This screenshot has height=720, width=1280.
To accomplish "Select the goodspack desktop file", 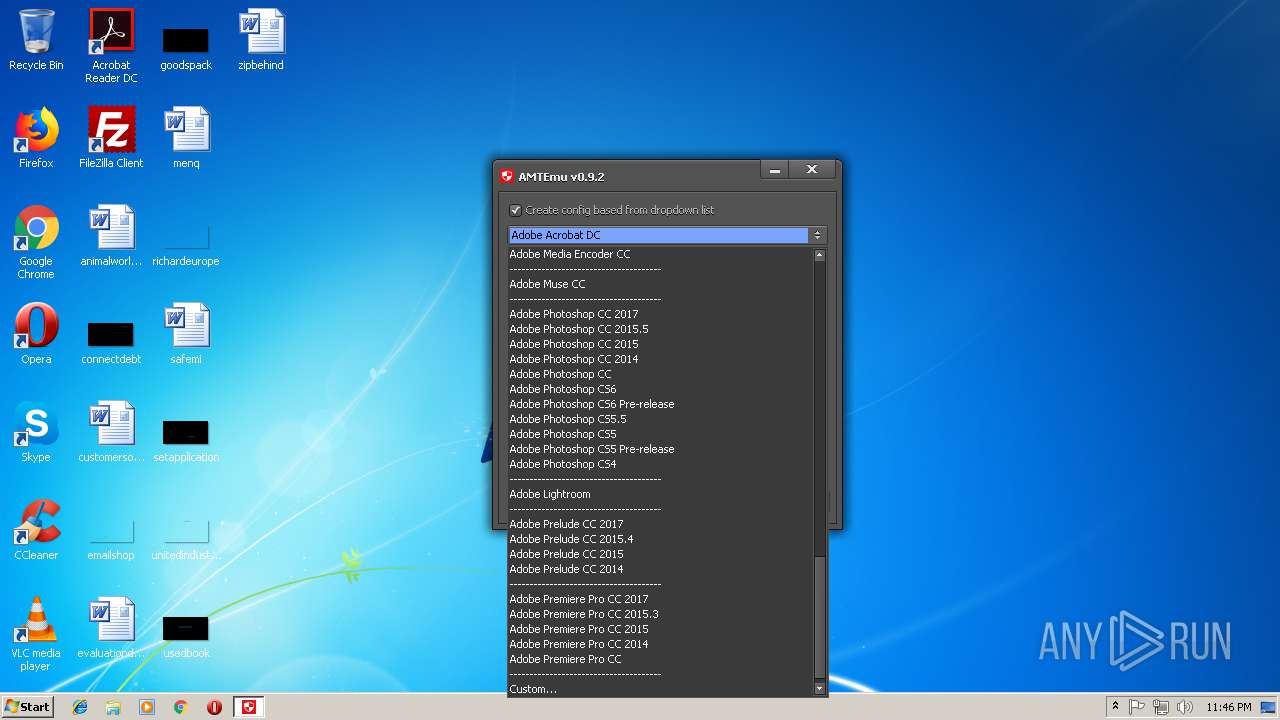I will tap(186, 48).
